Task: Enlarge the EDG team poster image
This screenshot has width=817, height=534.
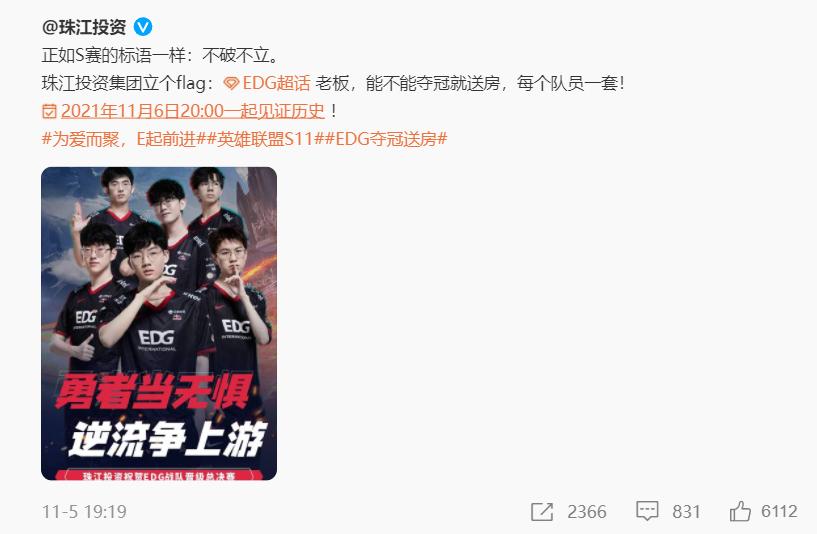Action: click(x=159, y=324)
